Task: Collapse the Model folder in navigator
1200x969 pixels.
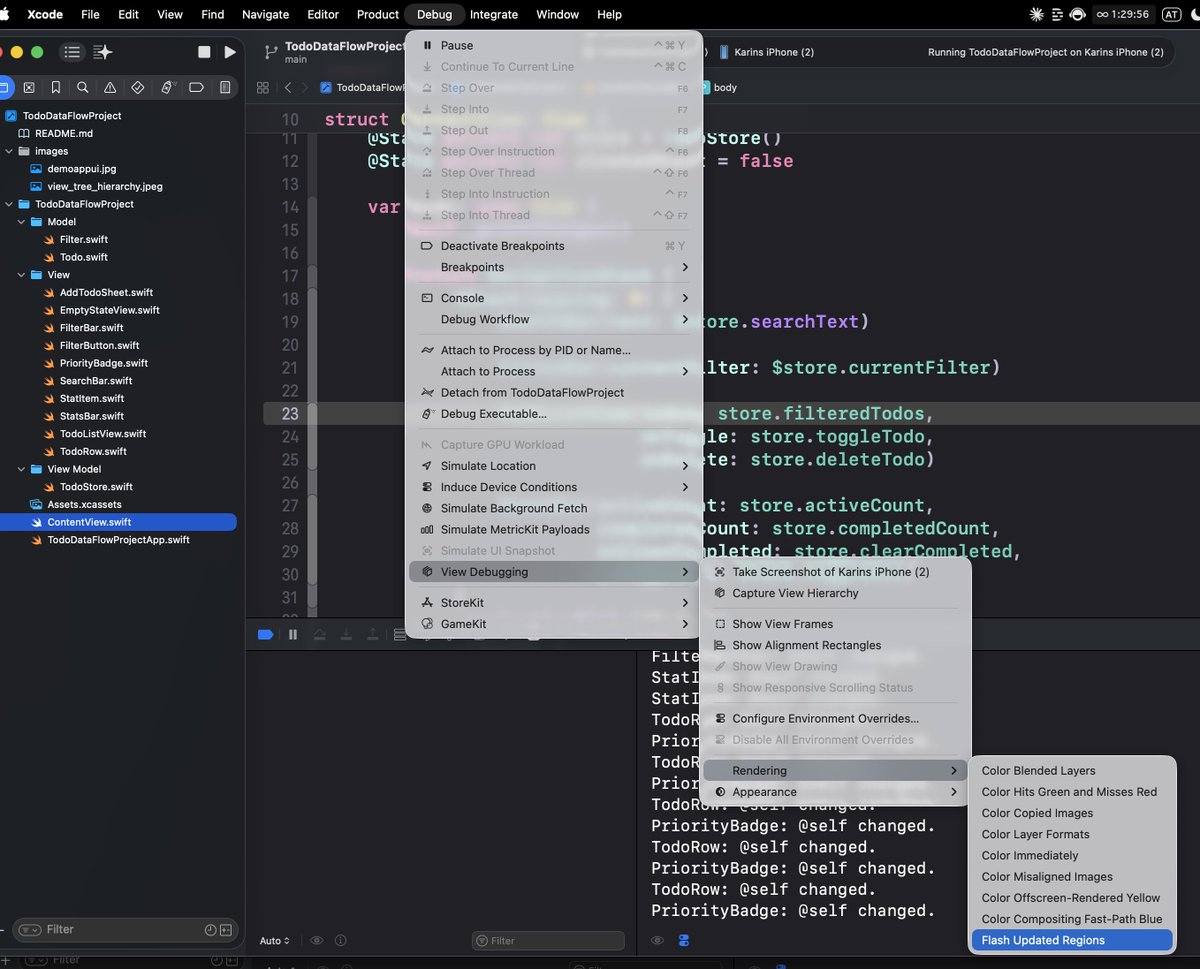Action: [22, 222]
